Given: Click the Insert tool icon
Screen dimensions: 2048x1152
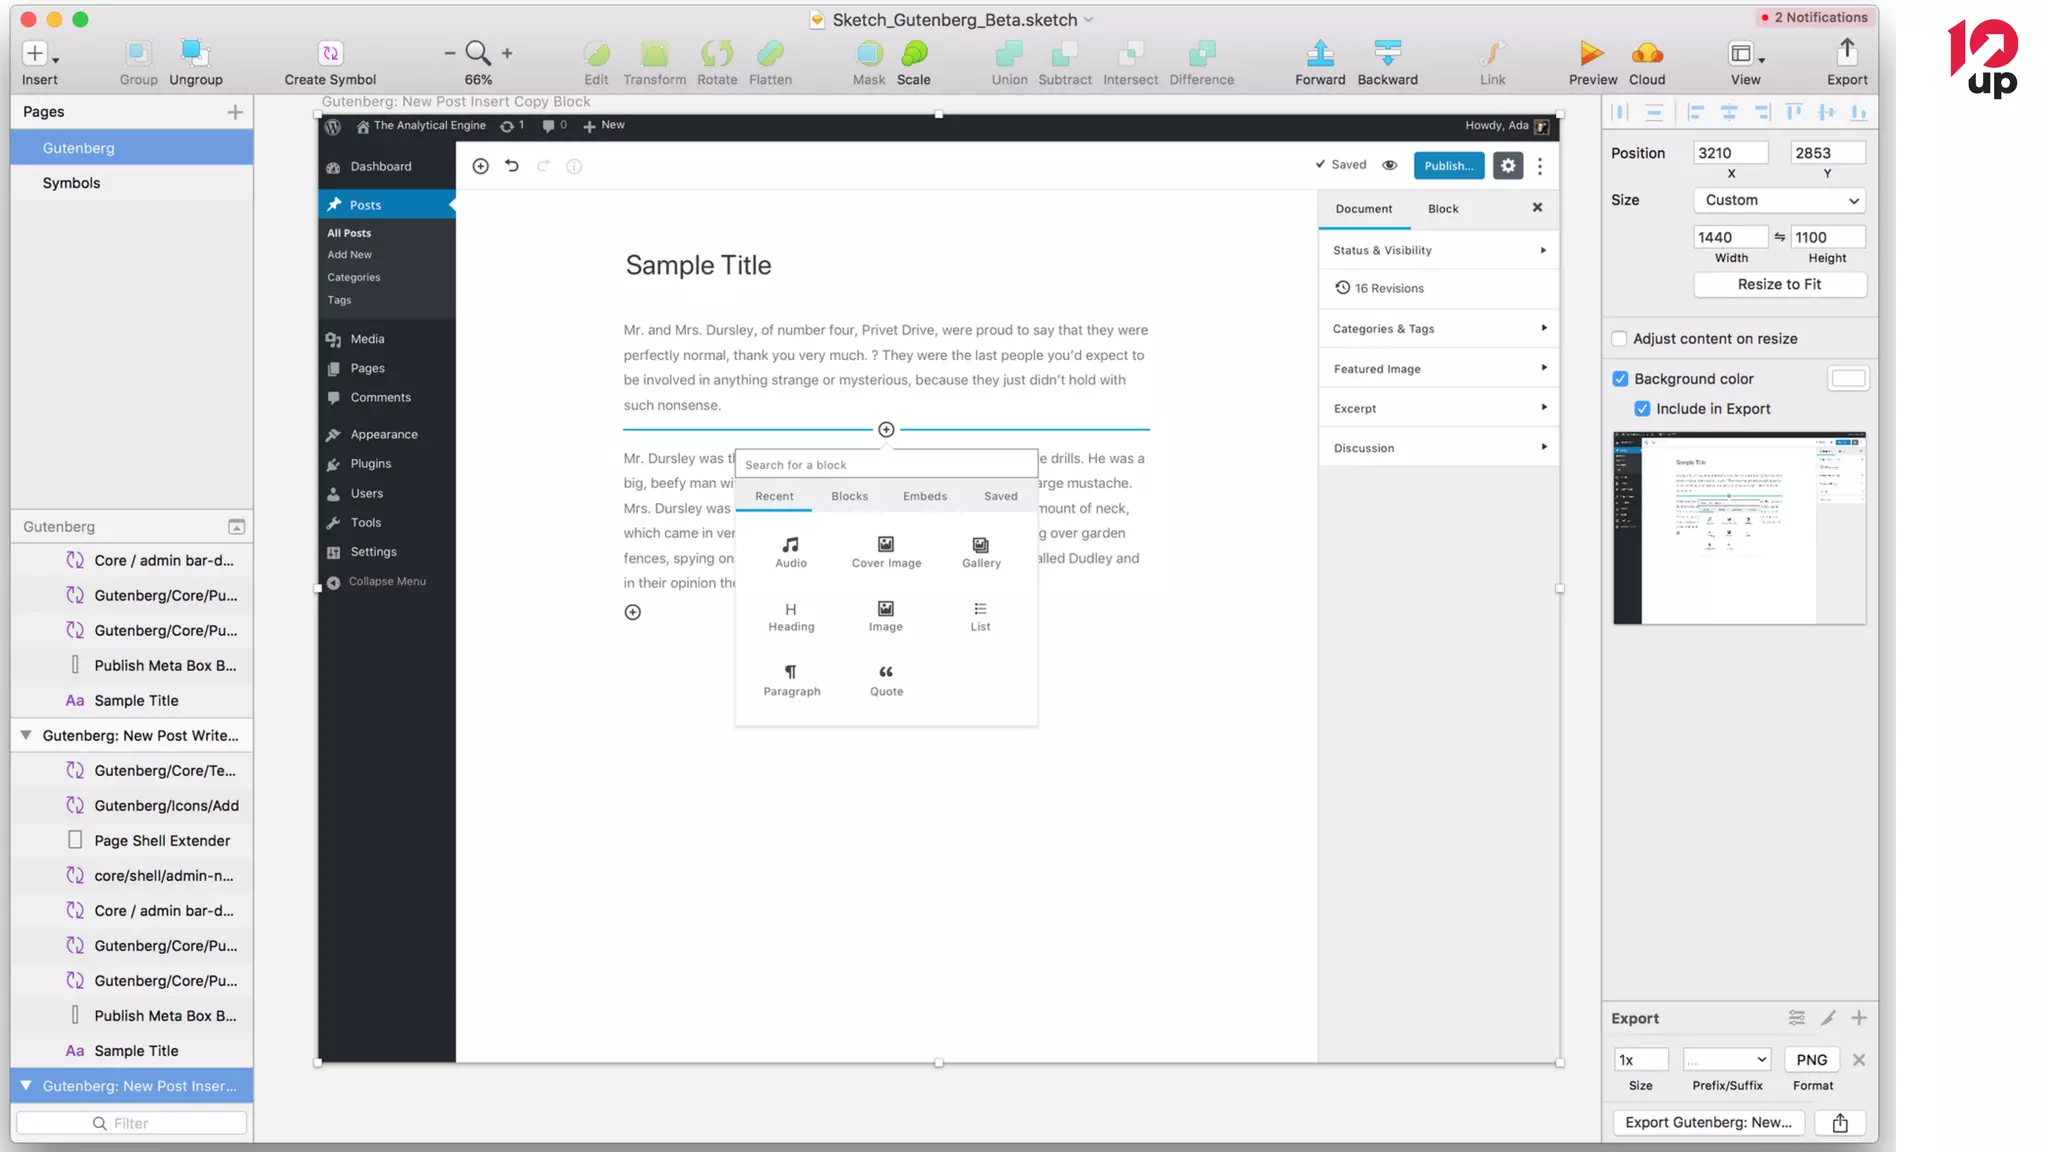Looking at the screenshot, I should pos(36,53).
